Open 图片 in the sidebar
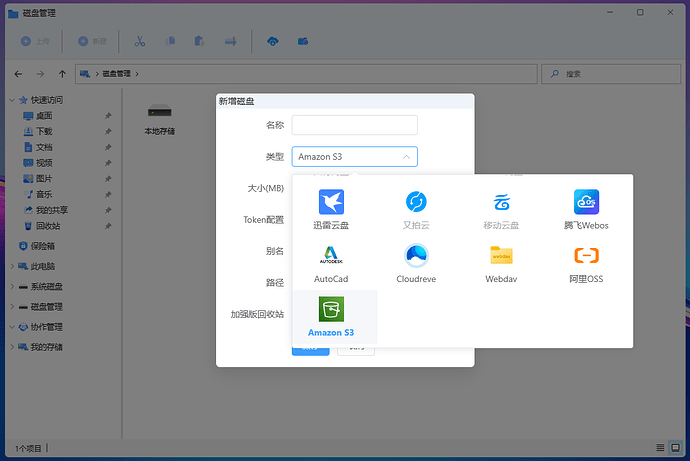Viewport: 690px width, 461px height. [x=44, y=179]
